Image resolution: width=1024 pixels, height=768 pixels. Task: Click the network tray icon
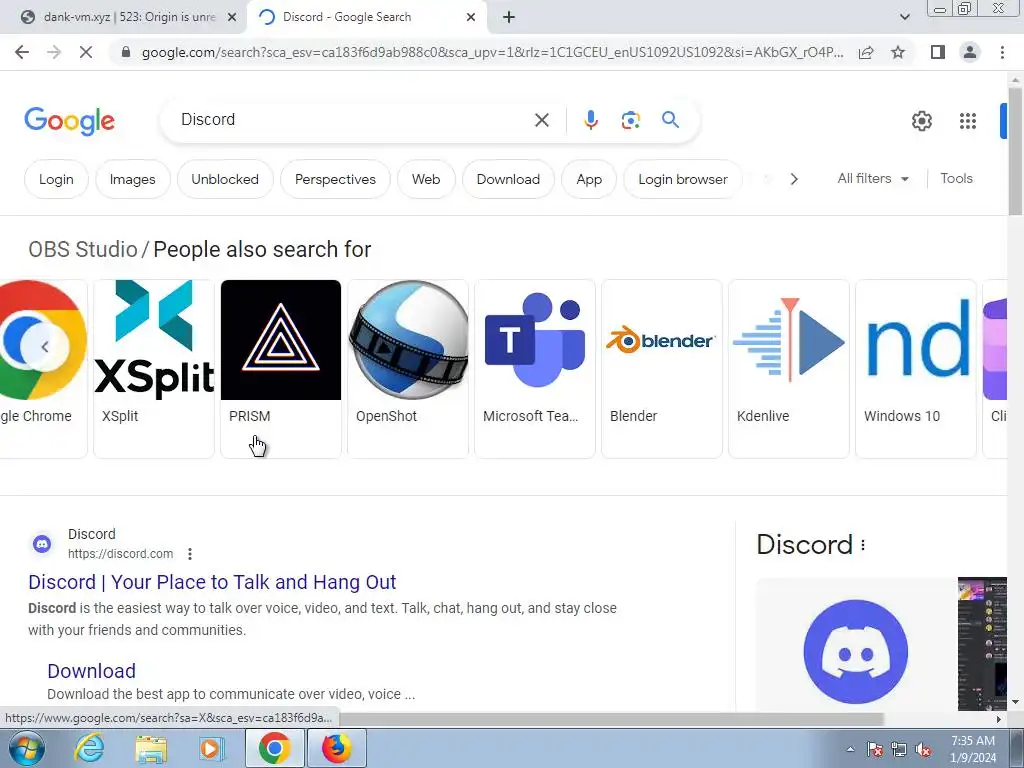pyautogui.click(x=899, y=750)
